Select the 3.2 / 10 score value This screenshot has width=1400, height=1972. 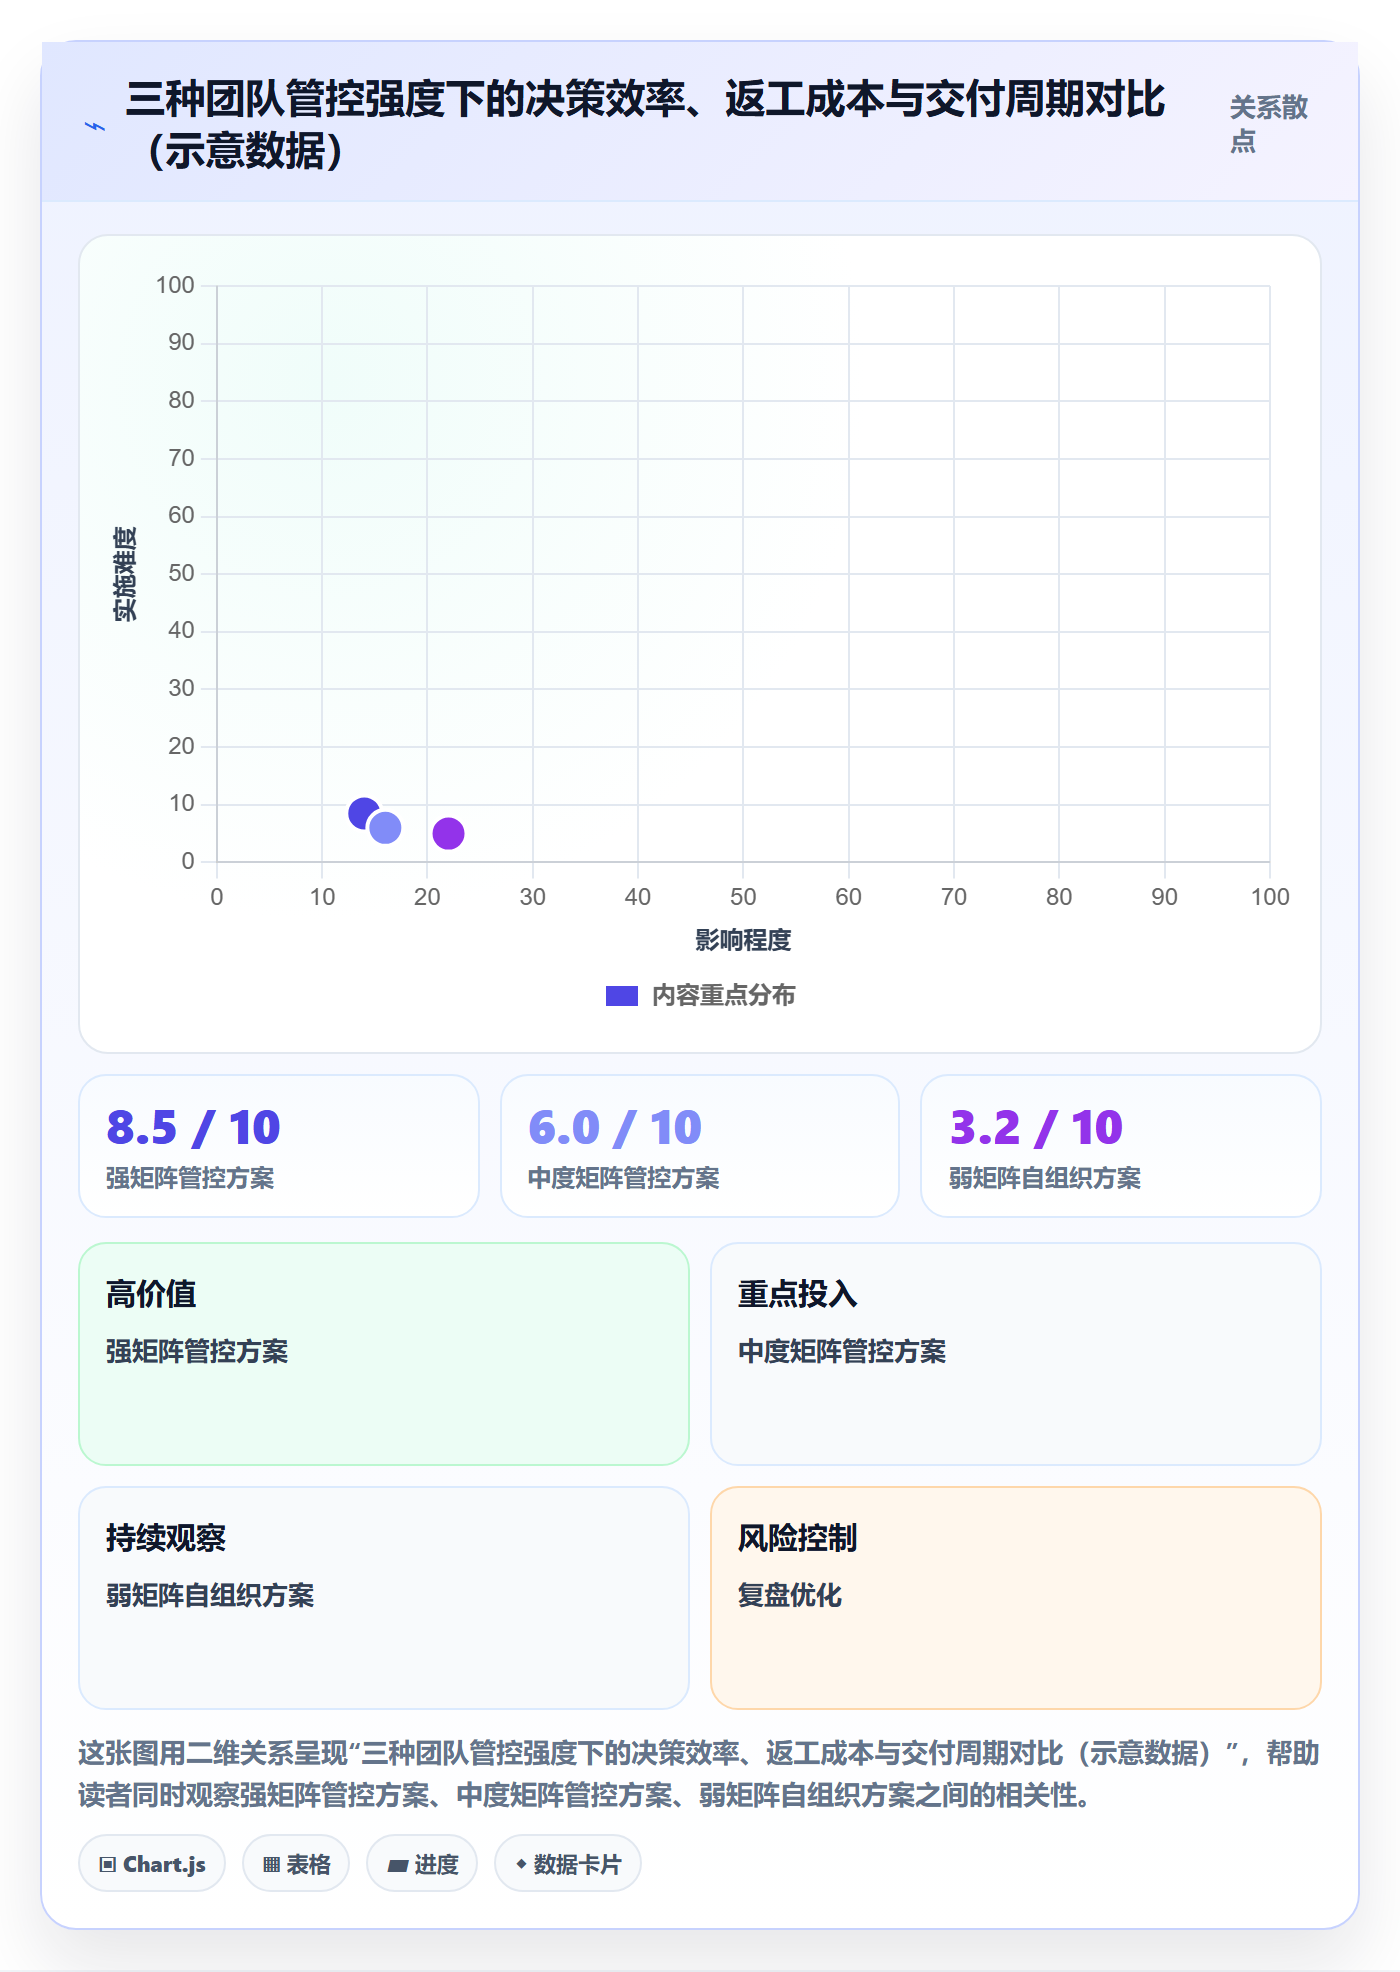click(x=1036, y=1128)
